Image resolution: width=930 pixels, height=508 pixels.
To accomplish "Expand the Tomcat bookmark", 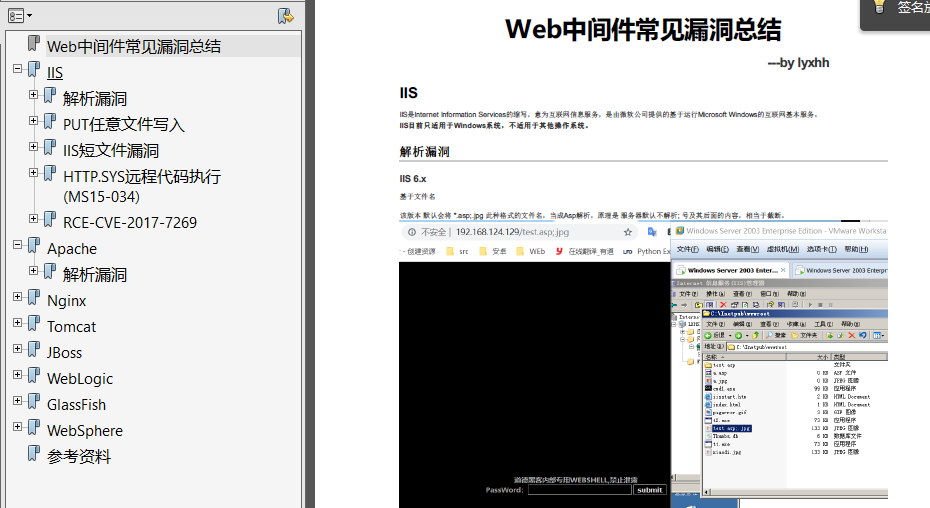I will [x=18, y=323].
